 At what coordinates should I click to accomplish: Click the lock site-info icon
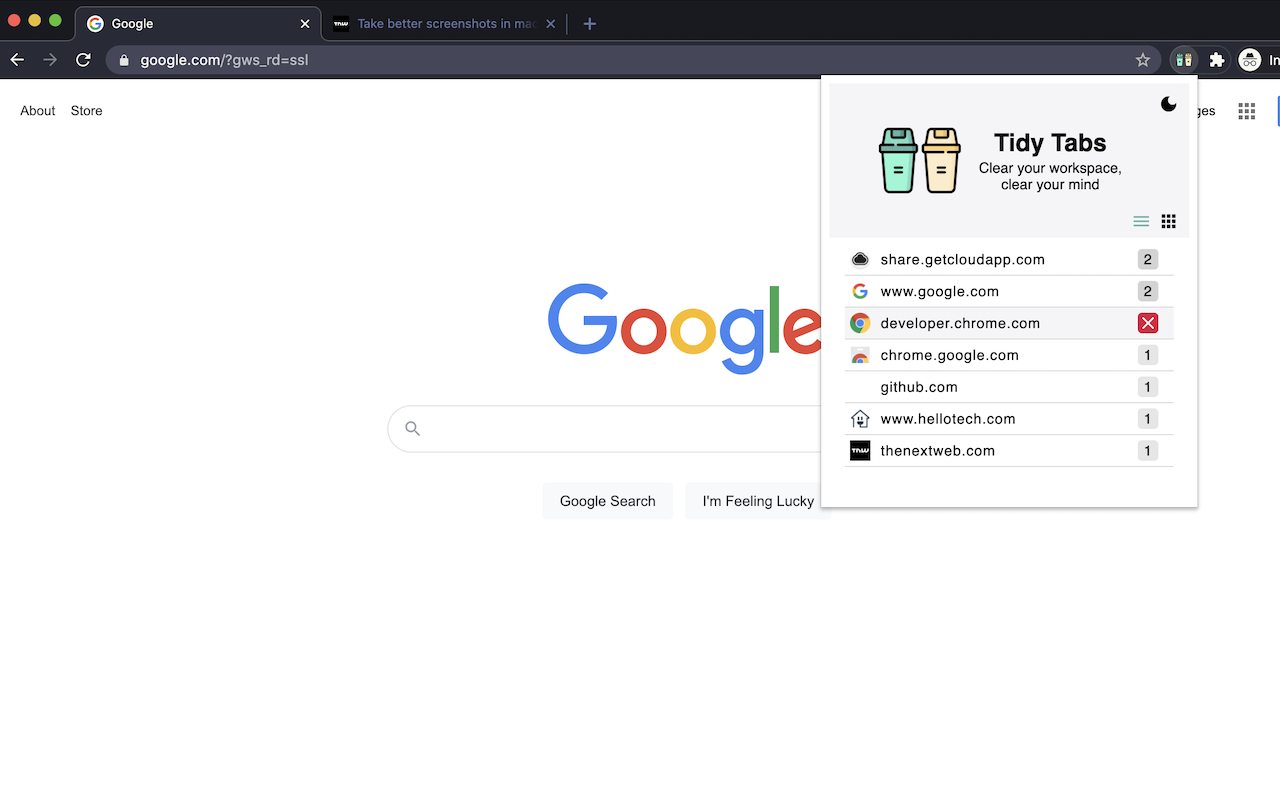pos(124,60)
